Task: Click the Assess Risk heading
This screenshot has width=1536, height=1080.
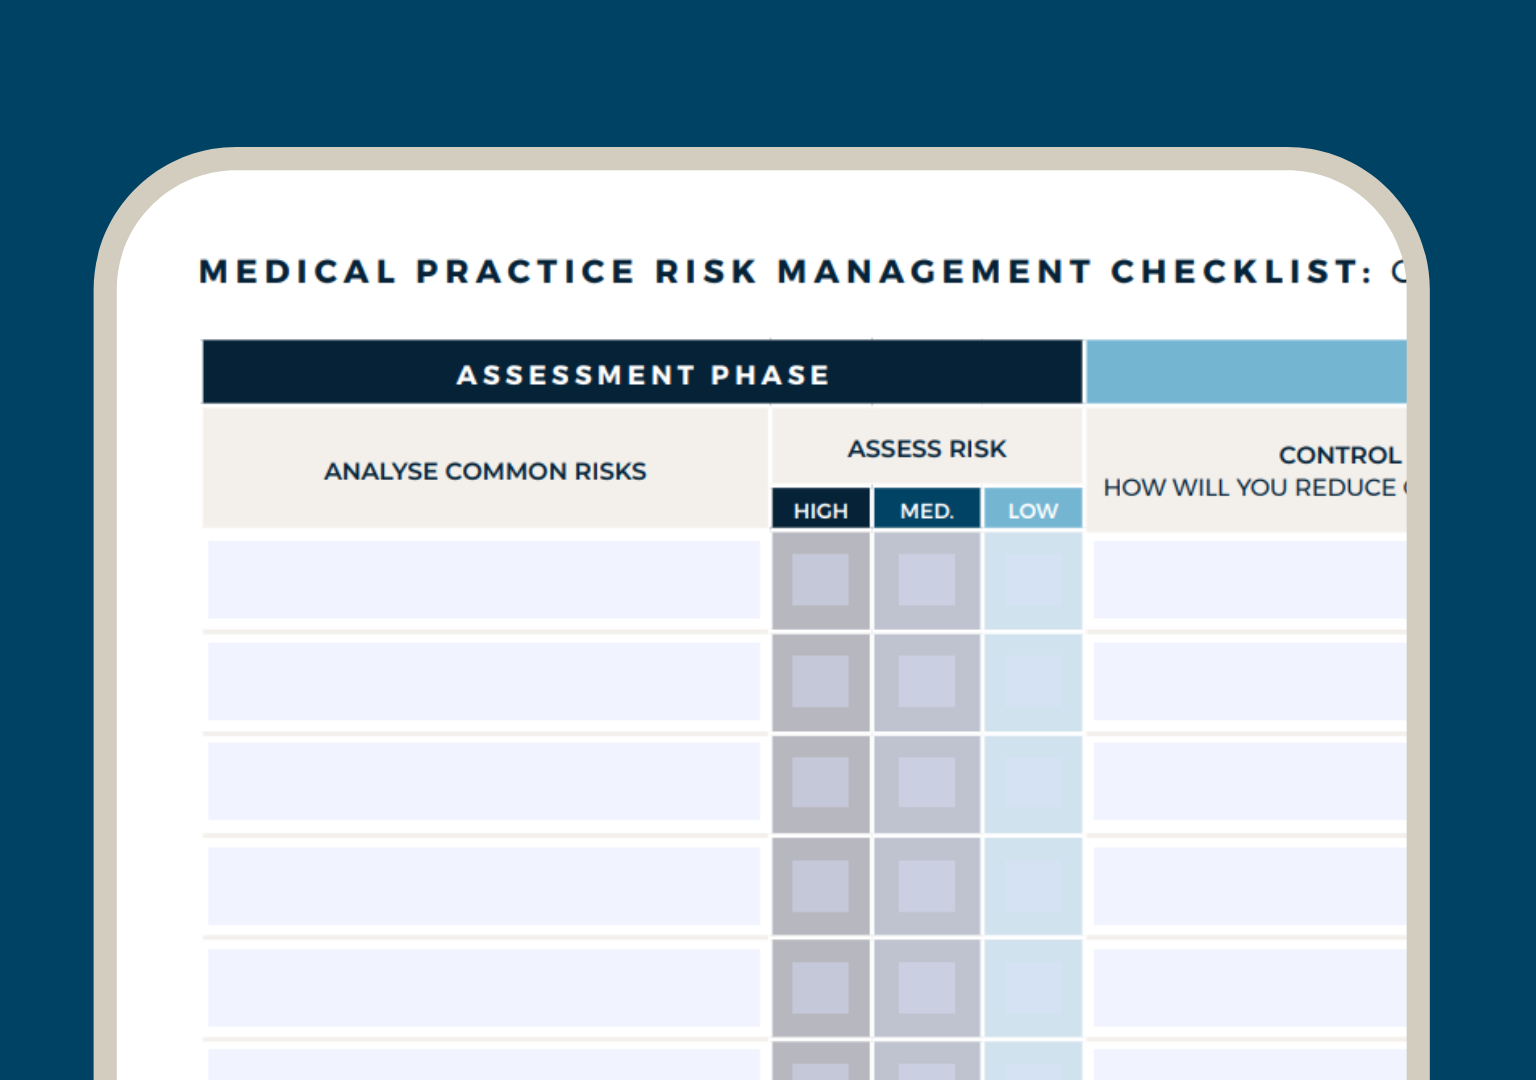Action: tap(927, 449)
